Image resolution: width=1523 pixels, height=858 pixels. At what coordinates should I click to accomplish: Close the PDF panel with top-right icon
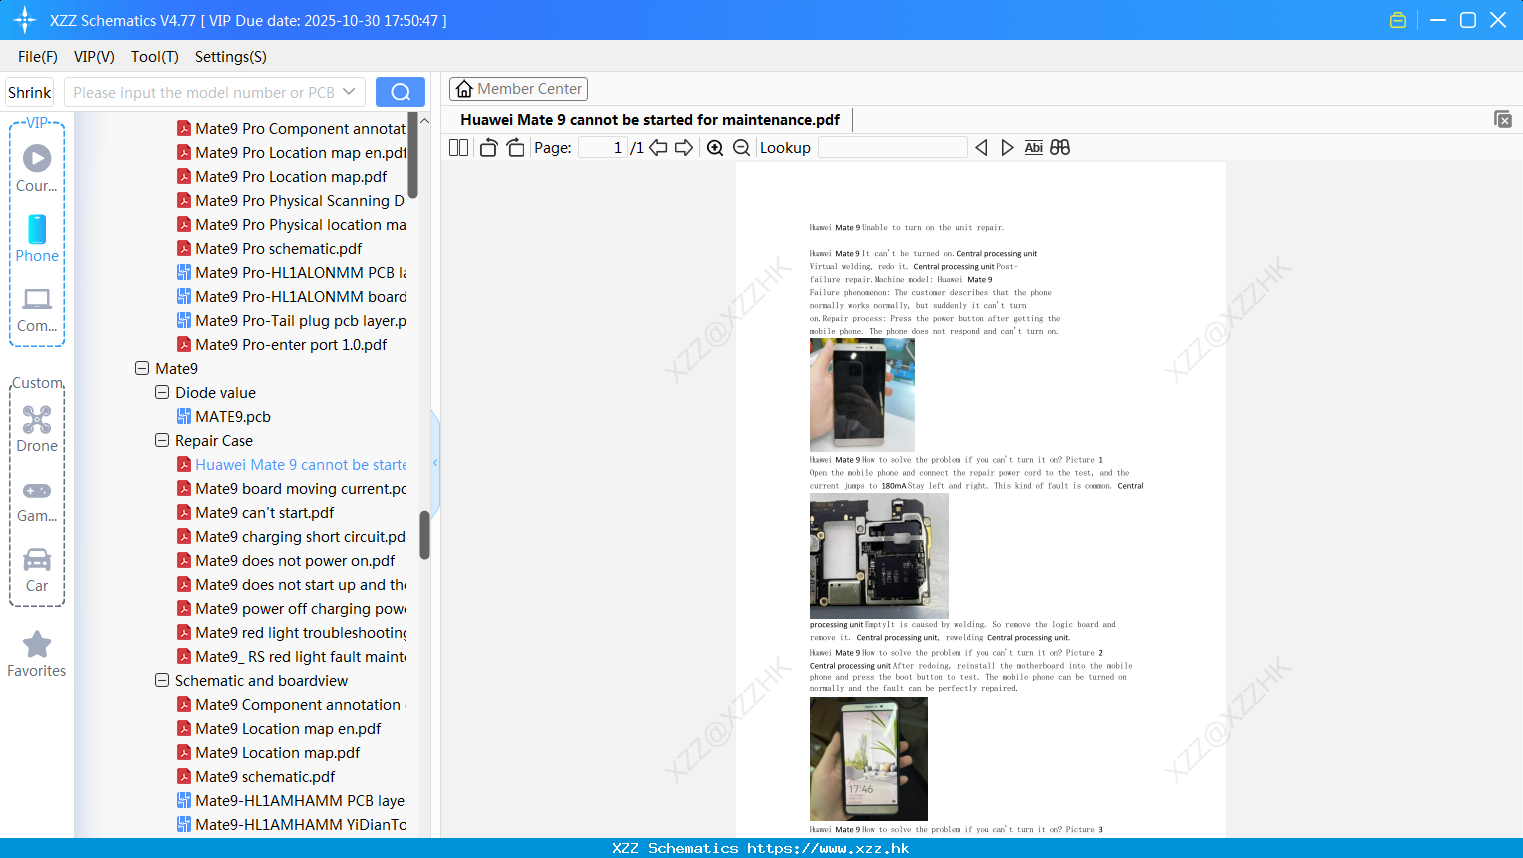(x=1503, y=119)
